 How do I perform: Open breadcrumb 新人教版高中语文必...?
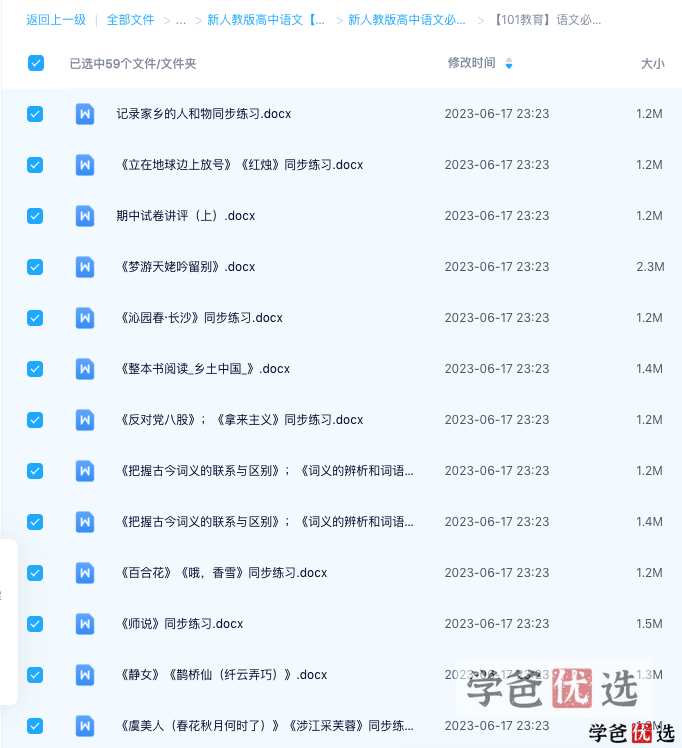406,20
